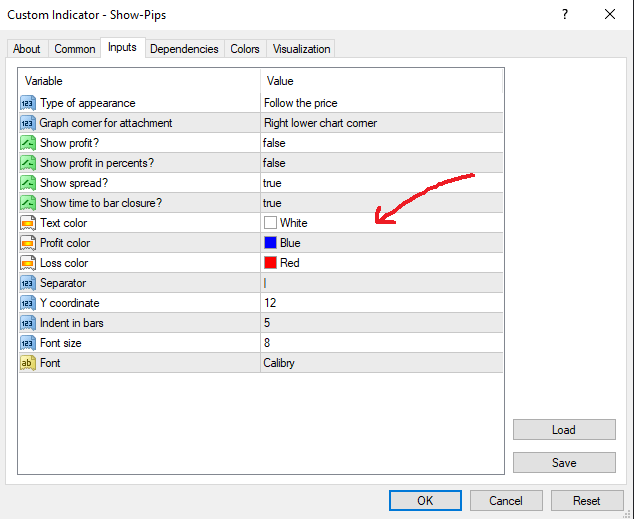This screenshot has width=634, height=519.
Task: Open the Colors tab
Action: [x=245, y=49]
